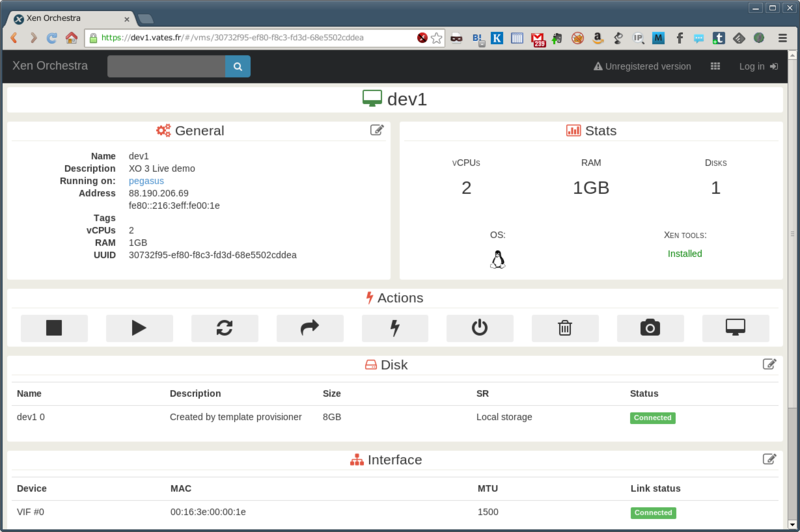Screen dimensions: 800x532
Task: Edit the Interface section via pencil icon
Action: [x=769, y=459]
